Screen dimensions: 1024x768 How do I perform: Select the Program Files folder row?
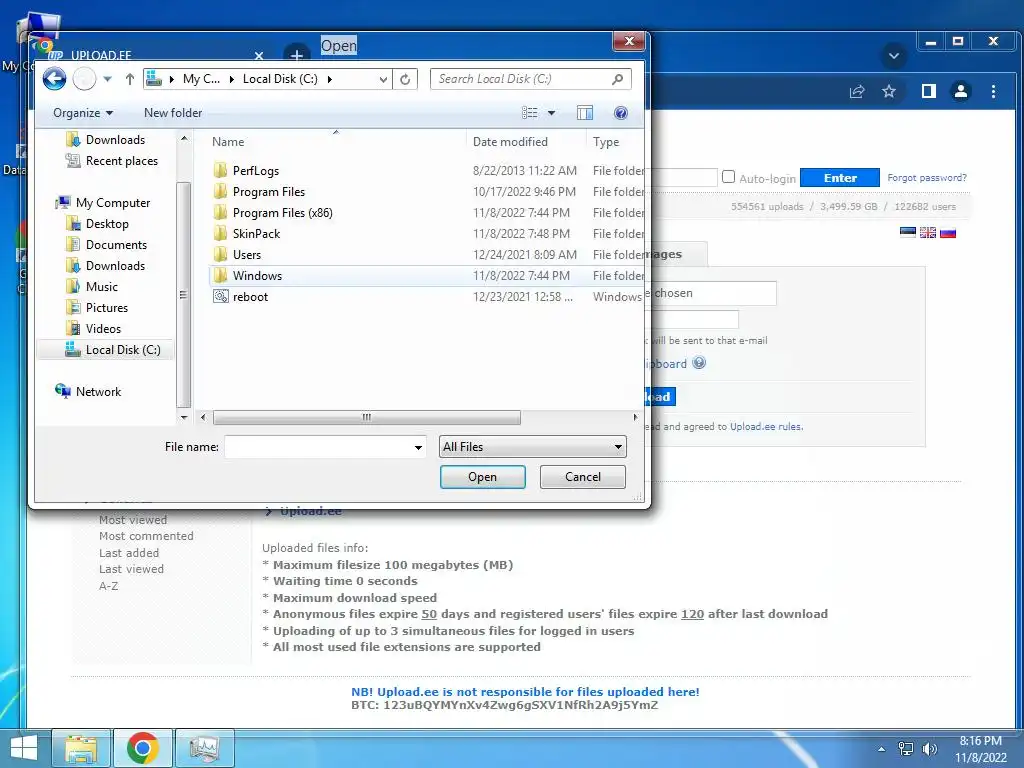426,192
